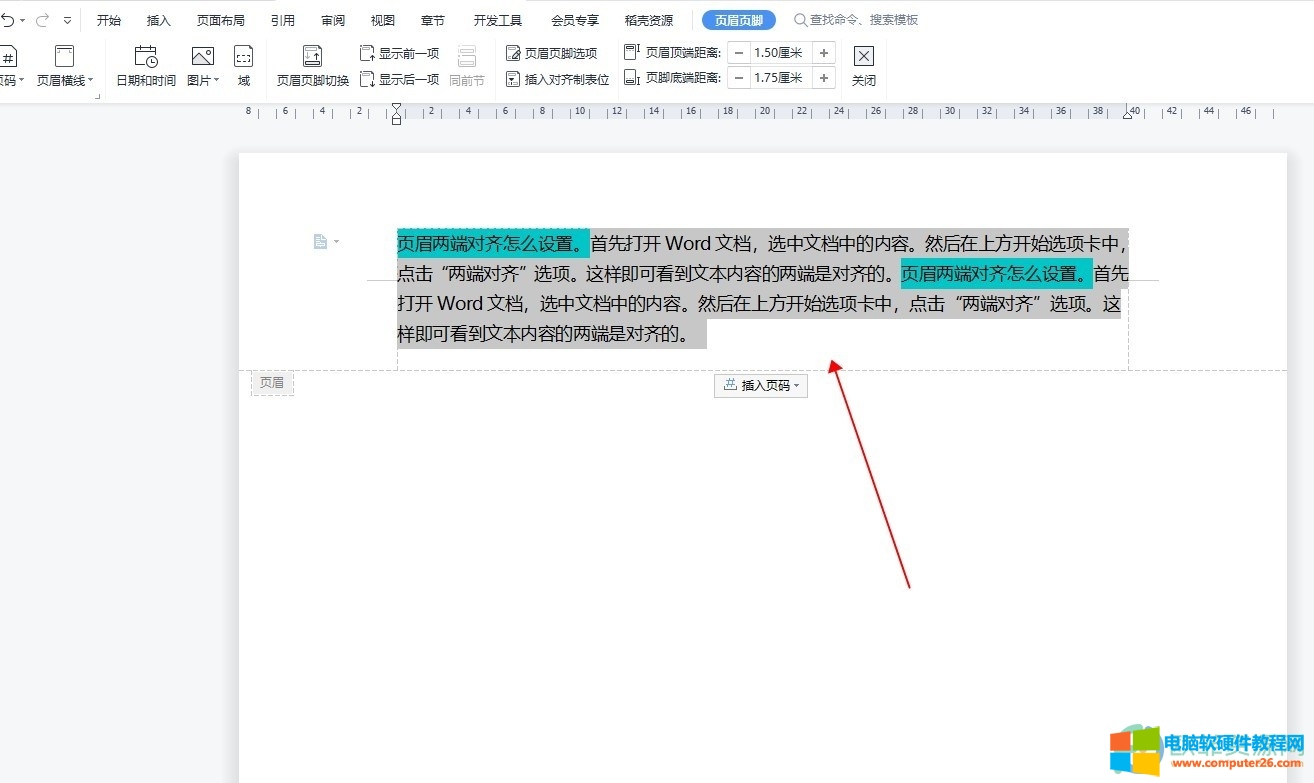Click the second highlighted 页眉两端对齐怎么设置 text
The height and width of the screenshot is (783, 1314).
(x=997, y=273)
